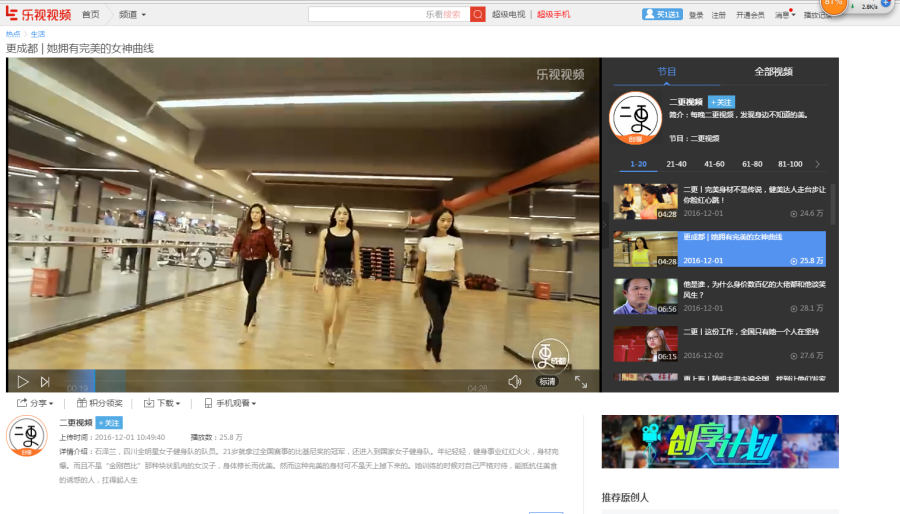900x514 pixels.
Task: Click the 积分领奖 gift link
Action: click(100, 403)
